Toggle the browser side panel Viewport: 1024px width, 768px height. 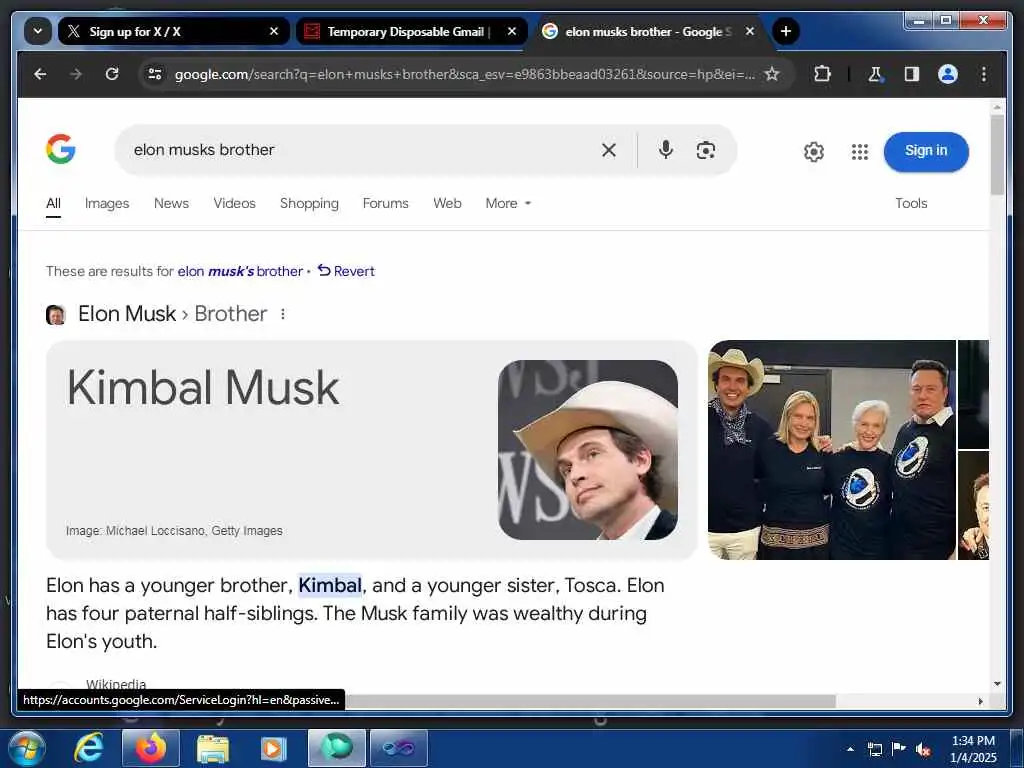[912, 74]
